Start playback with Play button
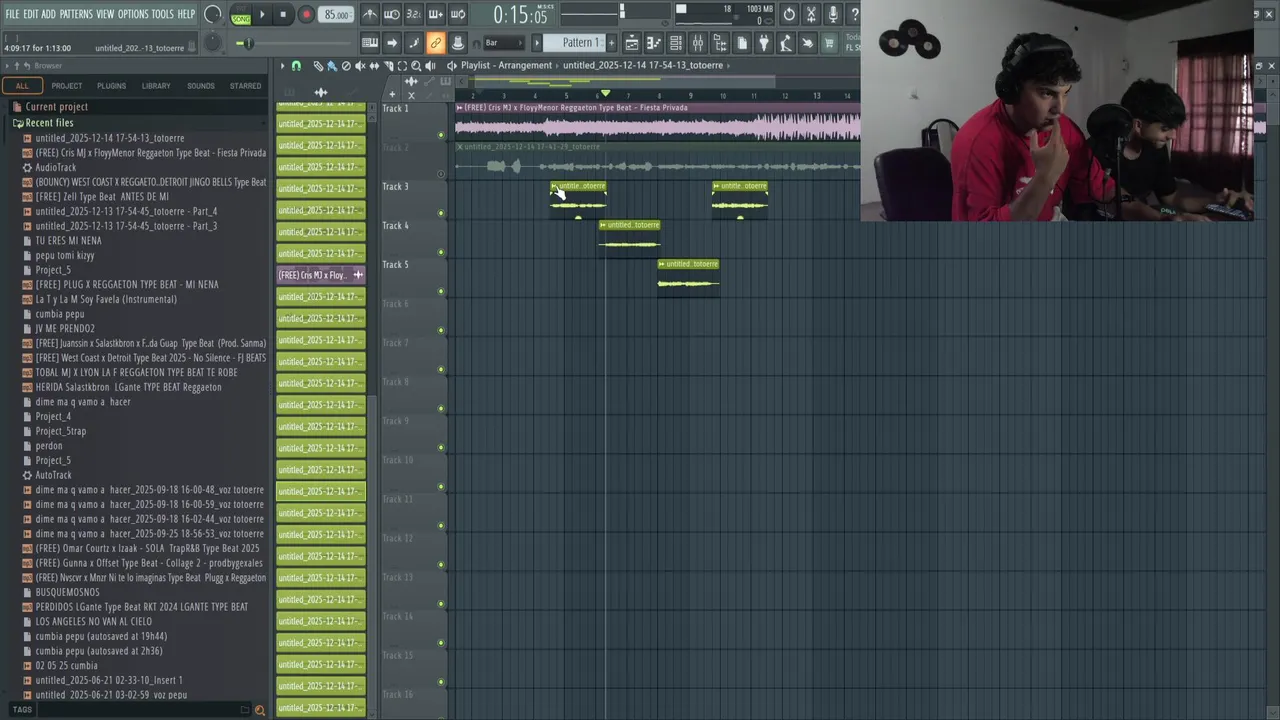 (x=263, y=15)
